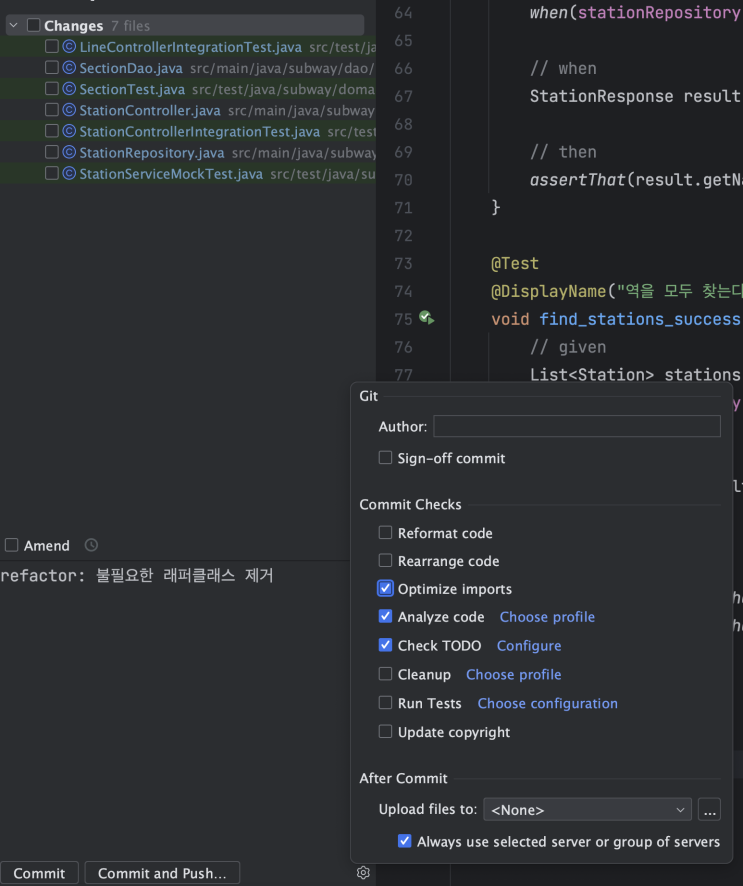Click run test gutter icon at line 75
Image resolution: width=743 pixels, height=886 pixels.
coord(427,318)
